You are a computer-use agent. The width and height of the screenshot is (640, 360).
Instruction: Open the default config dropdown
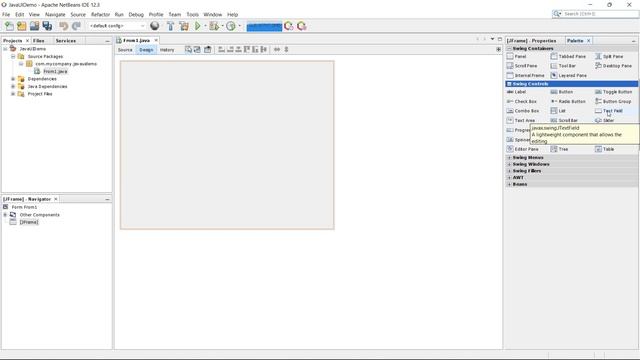(x=117, y=26)
